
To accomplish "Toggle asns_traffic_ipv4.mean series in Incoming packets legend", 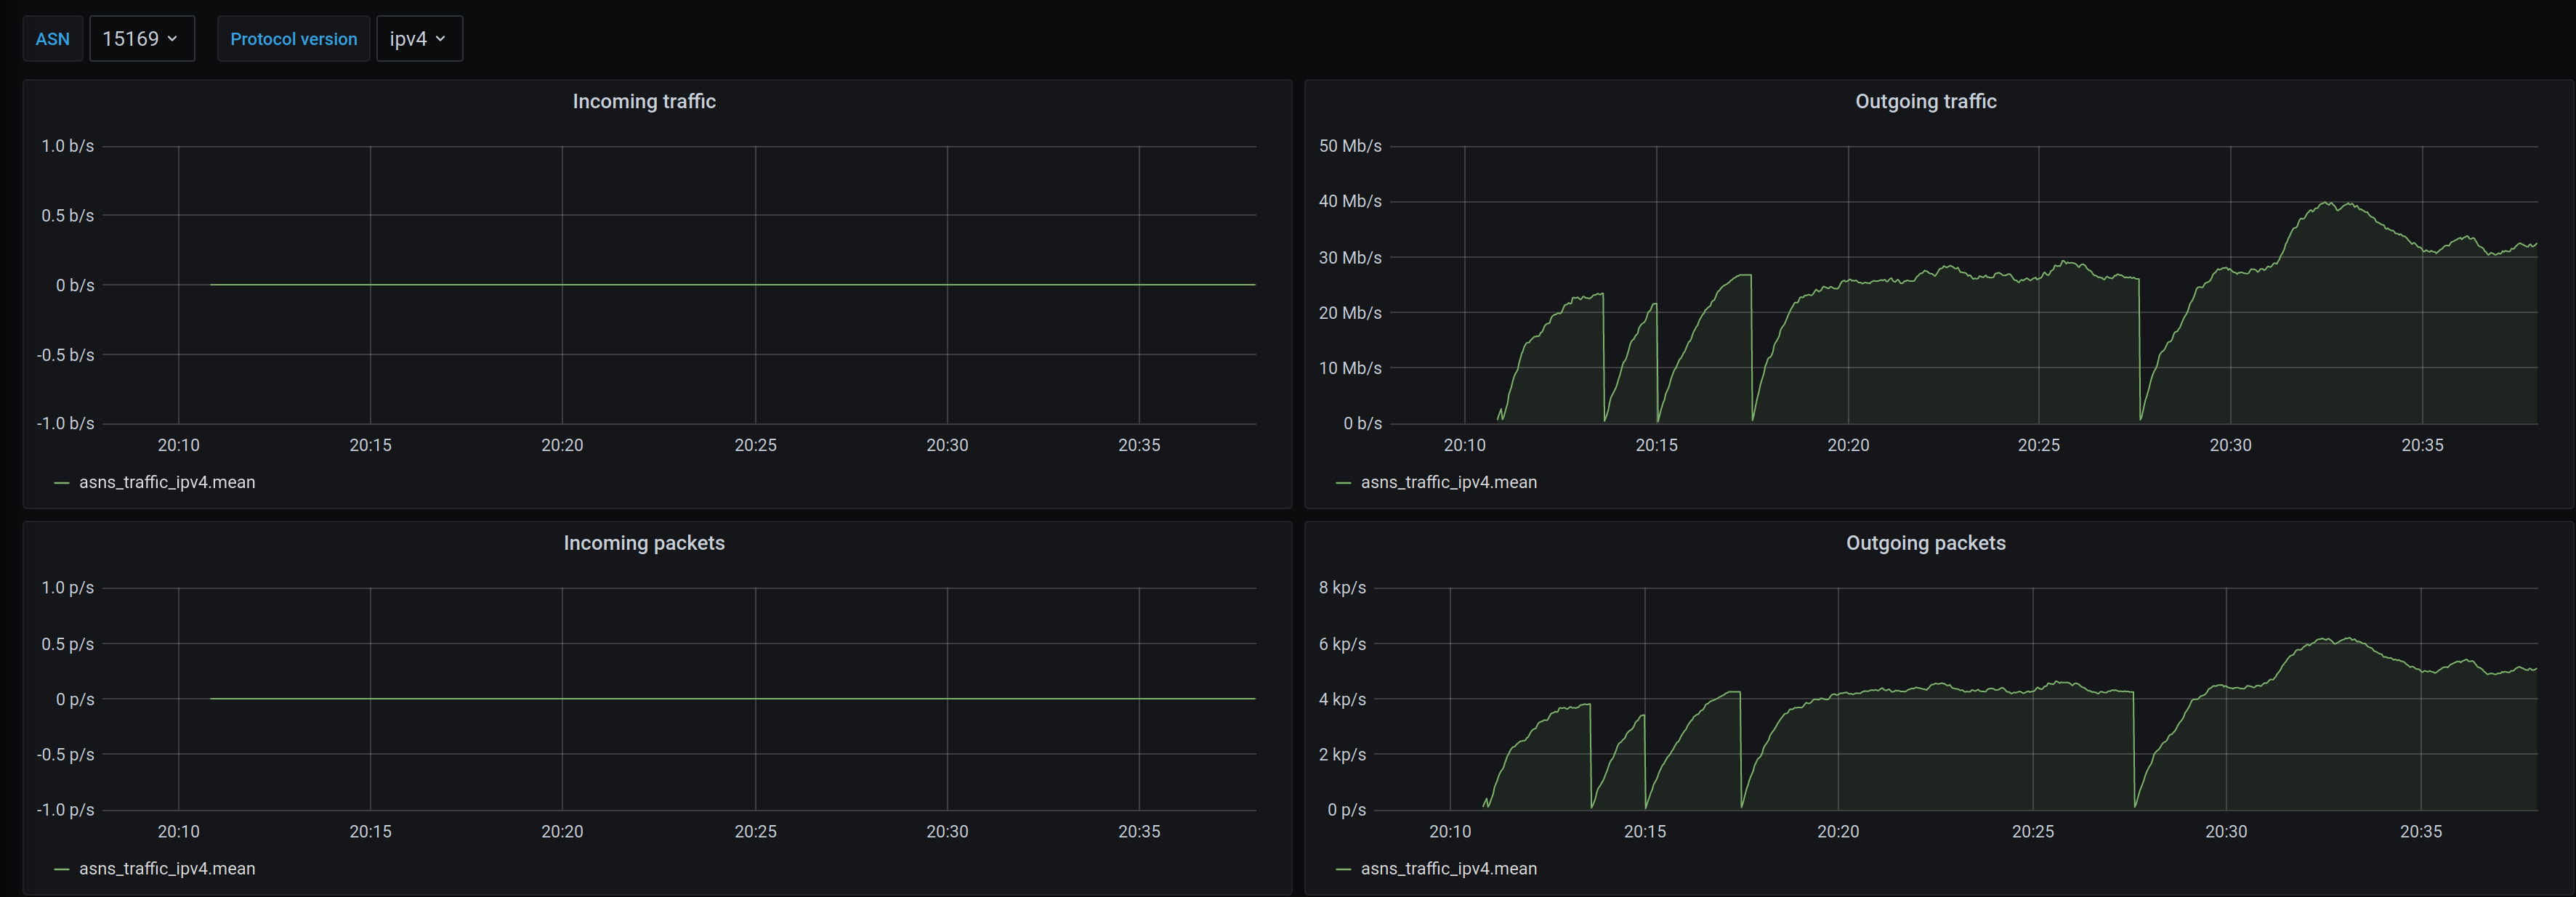I will coord(167,868).
